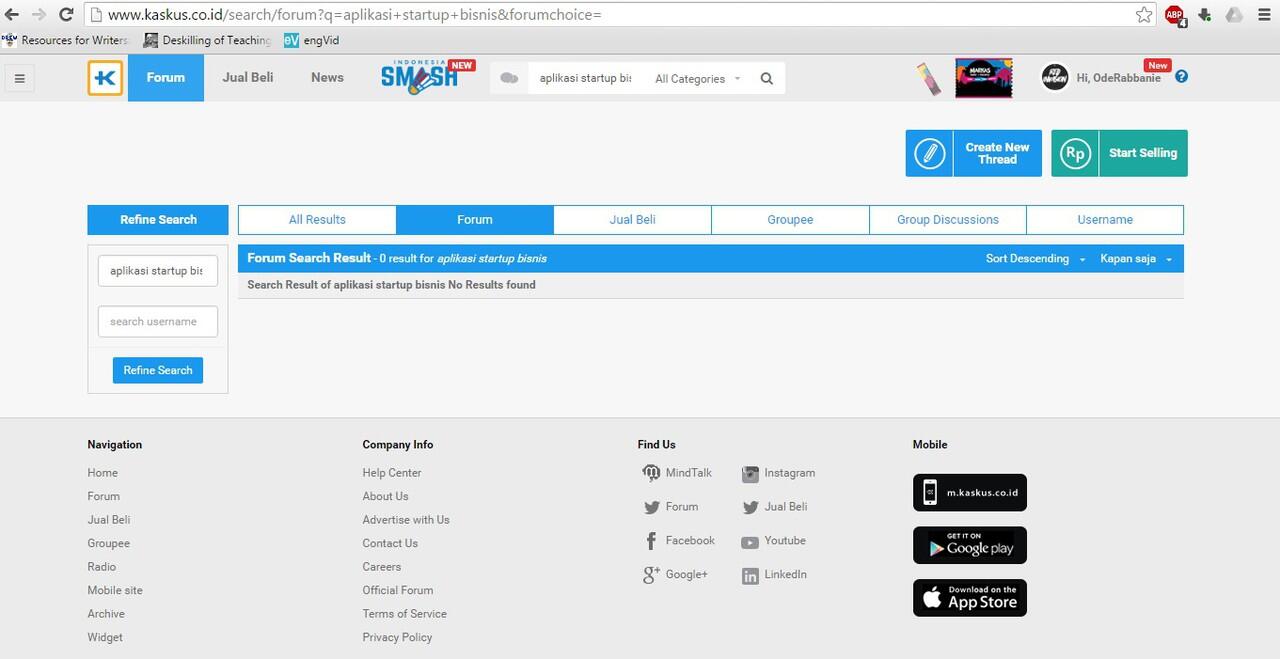Open Kaskus MindTalk page
This screenshot has width=1280, height=659.
coord(651,473)
